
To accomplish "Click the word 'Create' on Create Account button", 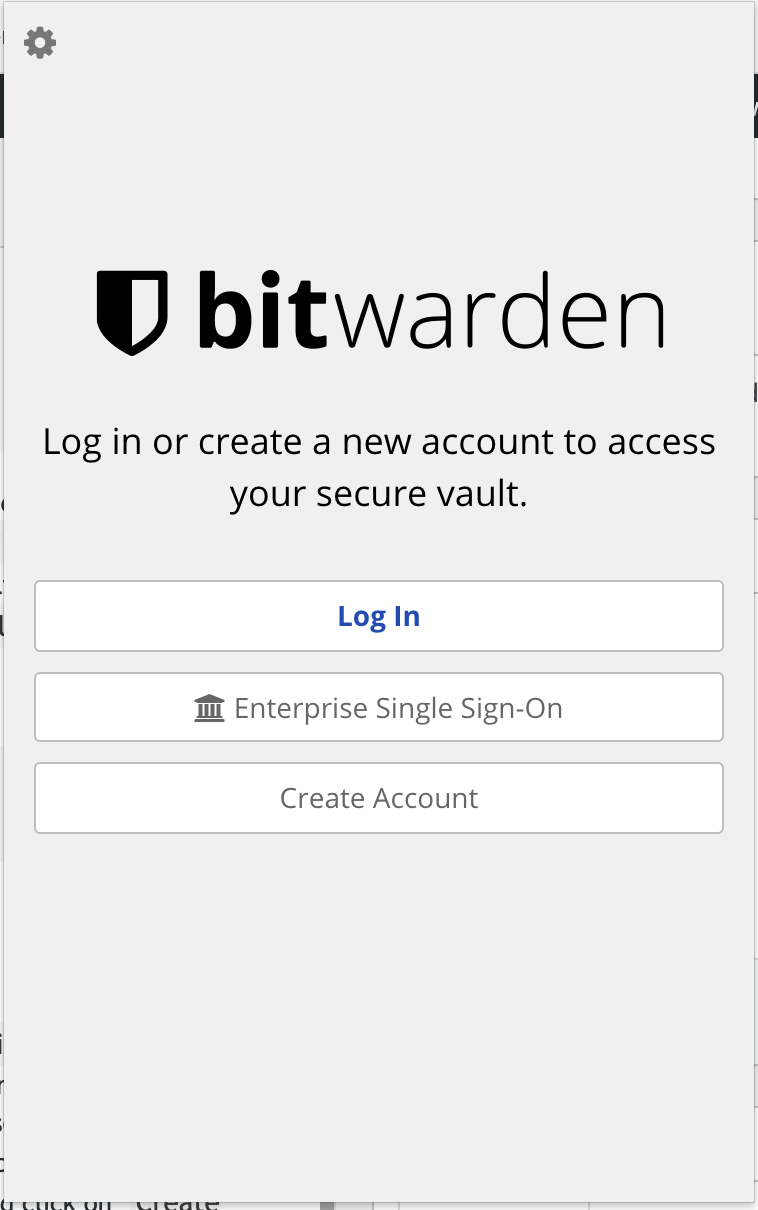I will [322, 798].
